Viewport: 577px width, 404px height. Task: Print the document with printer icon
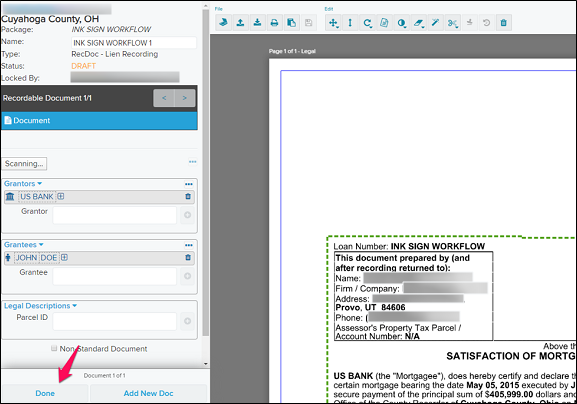(274, 23)
